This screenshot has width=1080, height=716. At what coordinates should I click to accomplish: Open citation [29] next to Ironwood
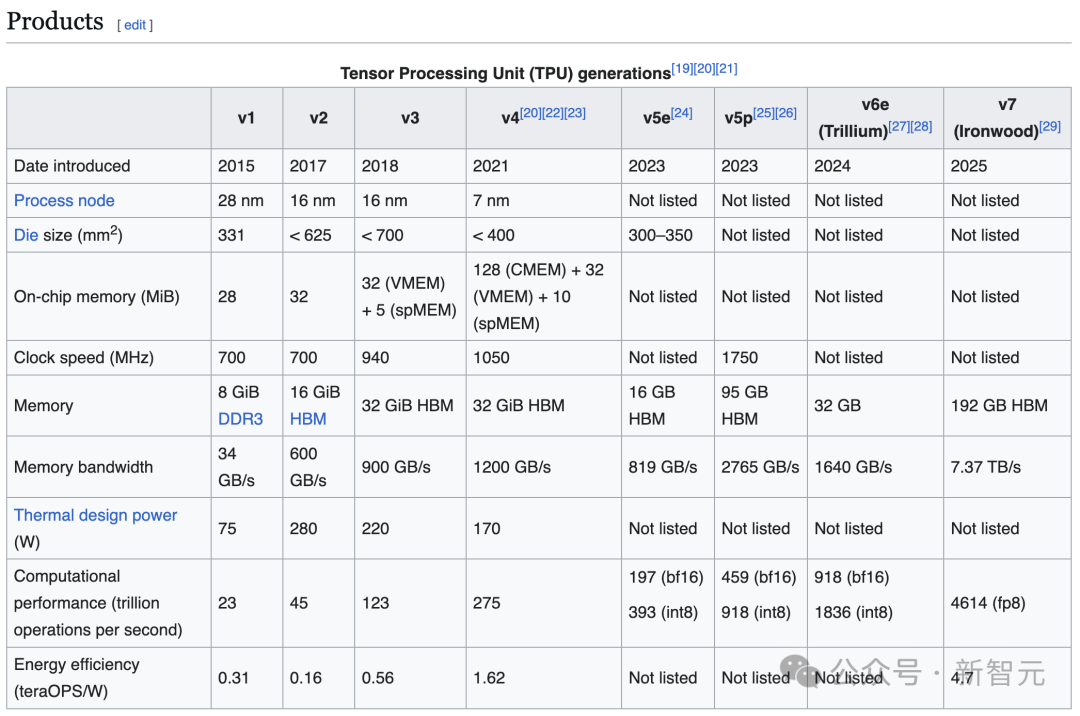(x=1050, y=127)
